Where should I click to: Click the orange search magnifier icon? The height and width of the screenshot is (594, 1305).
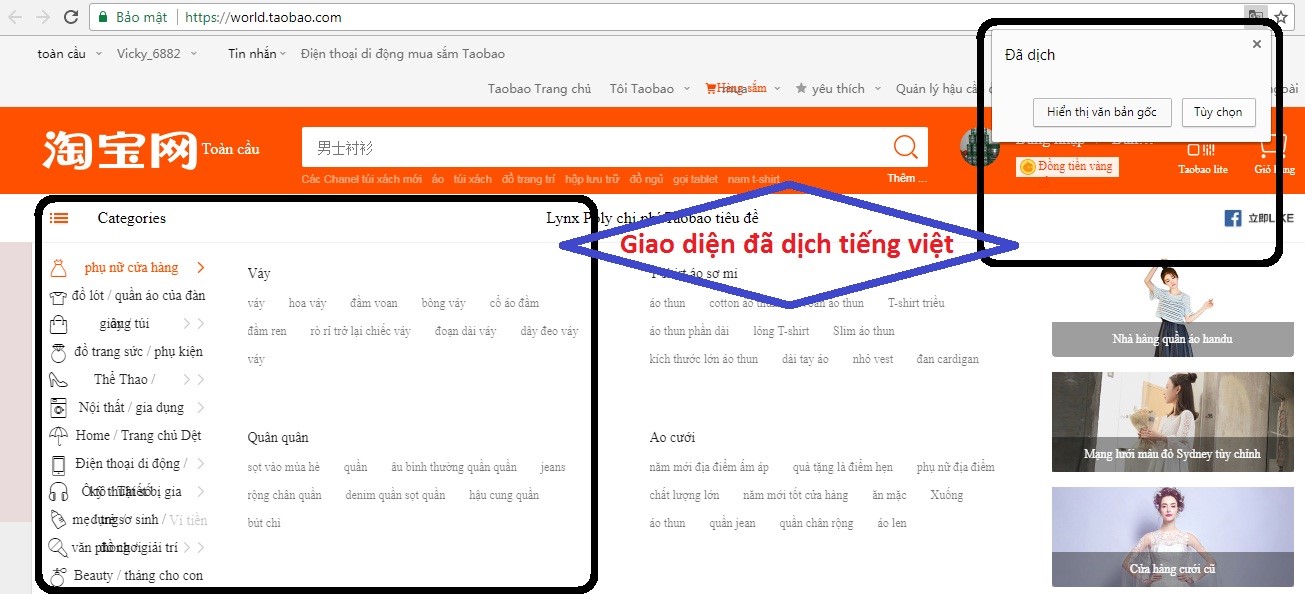coord(905,148)
